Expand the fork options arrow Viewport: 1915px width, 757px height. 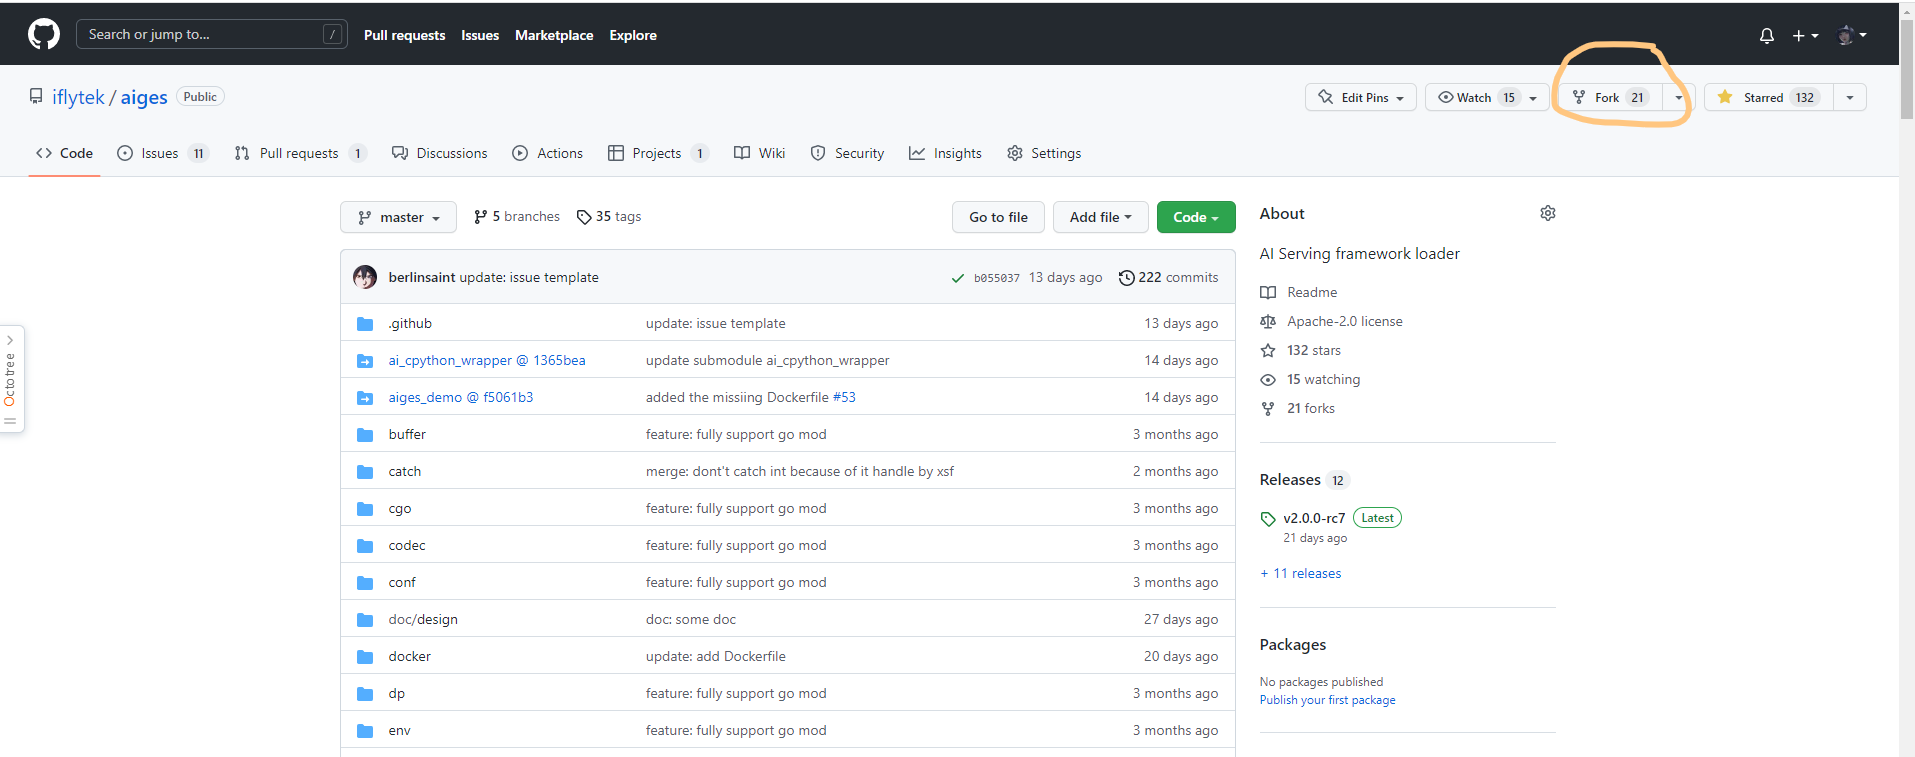pos(1677,97)
